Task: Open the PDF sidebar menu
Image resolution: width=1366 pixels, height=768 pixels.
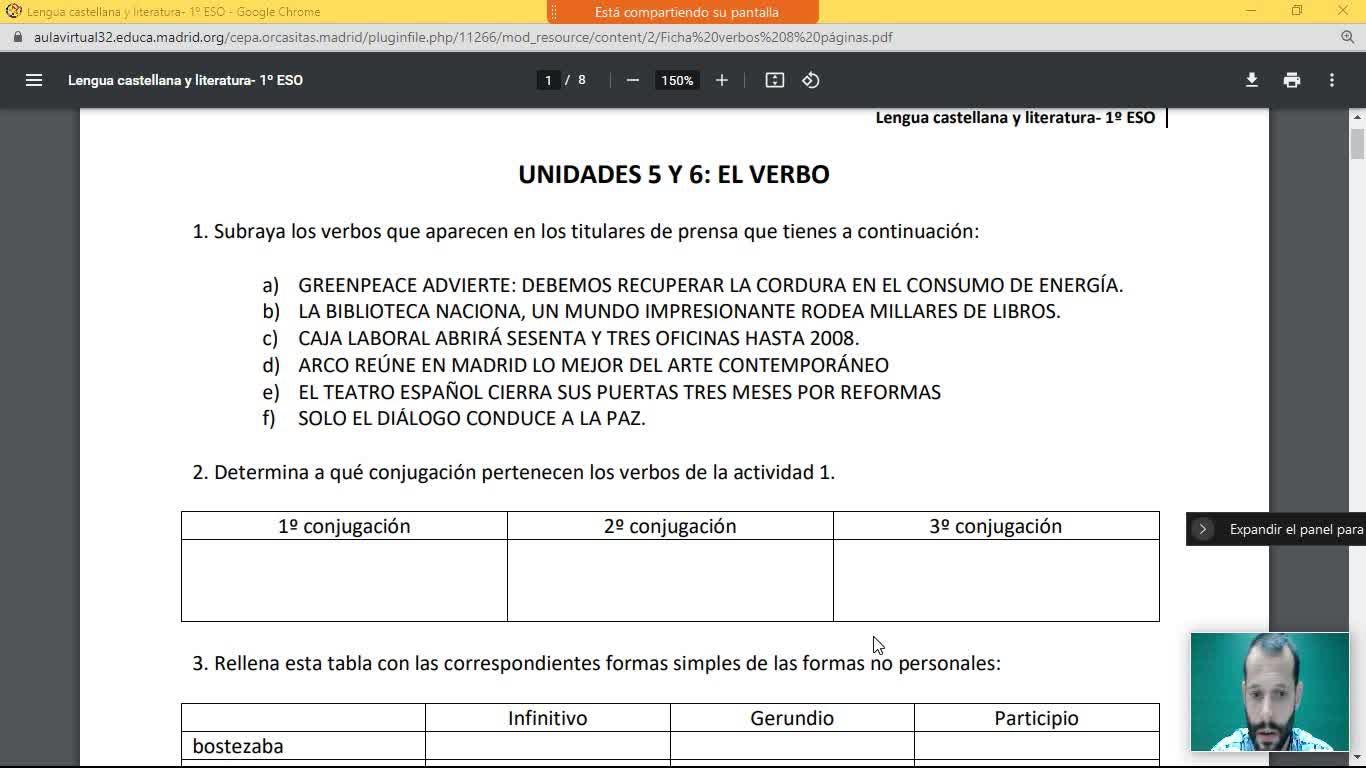Action: pyautogui.click(x=34, y=80)
